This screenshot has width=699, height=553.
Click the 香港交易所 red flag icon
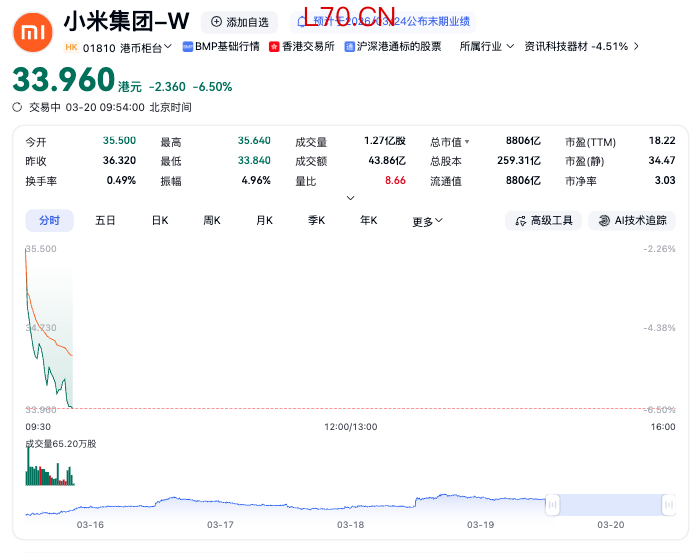click(274, 47)
